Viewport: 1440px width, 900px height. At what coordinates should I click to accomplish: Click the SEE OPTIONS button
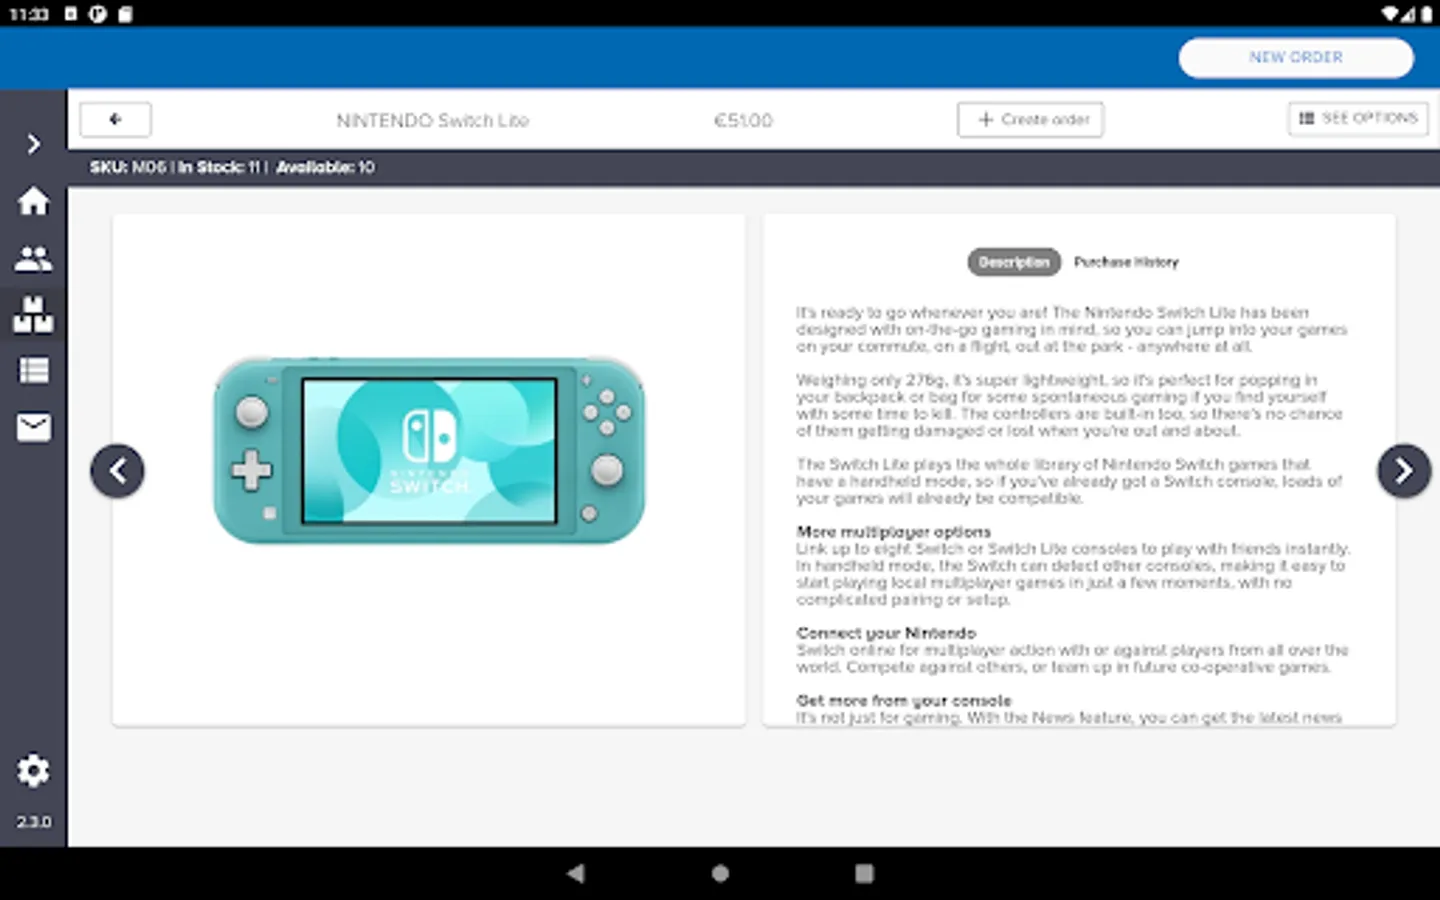tap(1358, 118)
